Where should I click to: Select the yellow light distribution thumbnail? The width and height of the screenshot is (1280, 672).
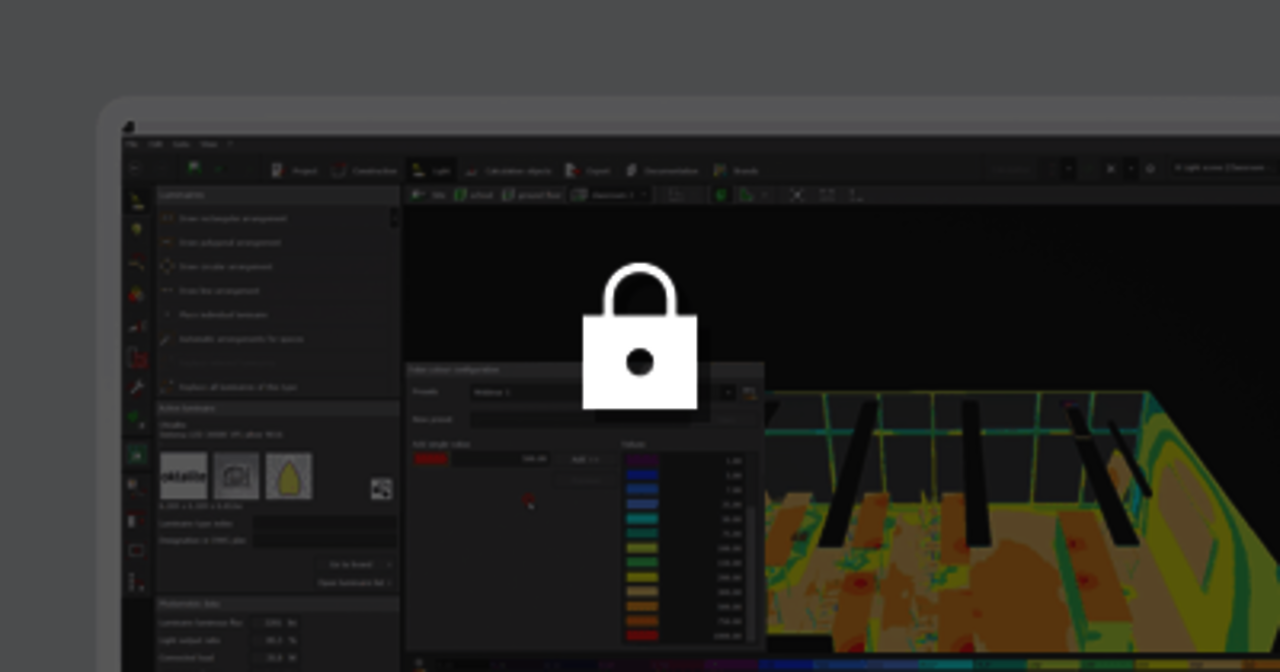[288, 477]
